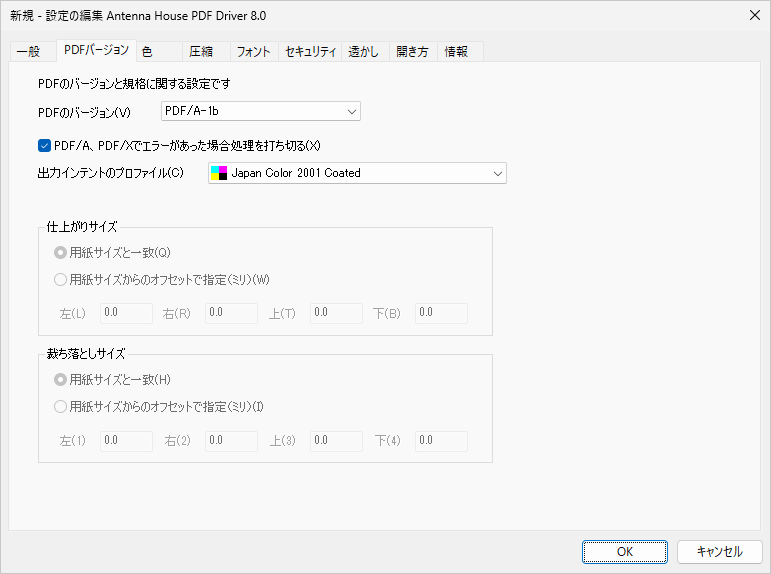The image size is (771, 574).
Task: Click the PDFのバージョンと規格に関する設定です description
Action: [134, 84]
